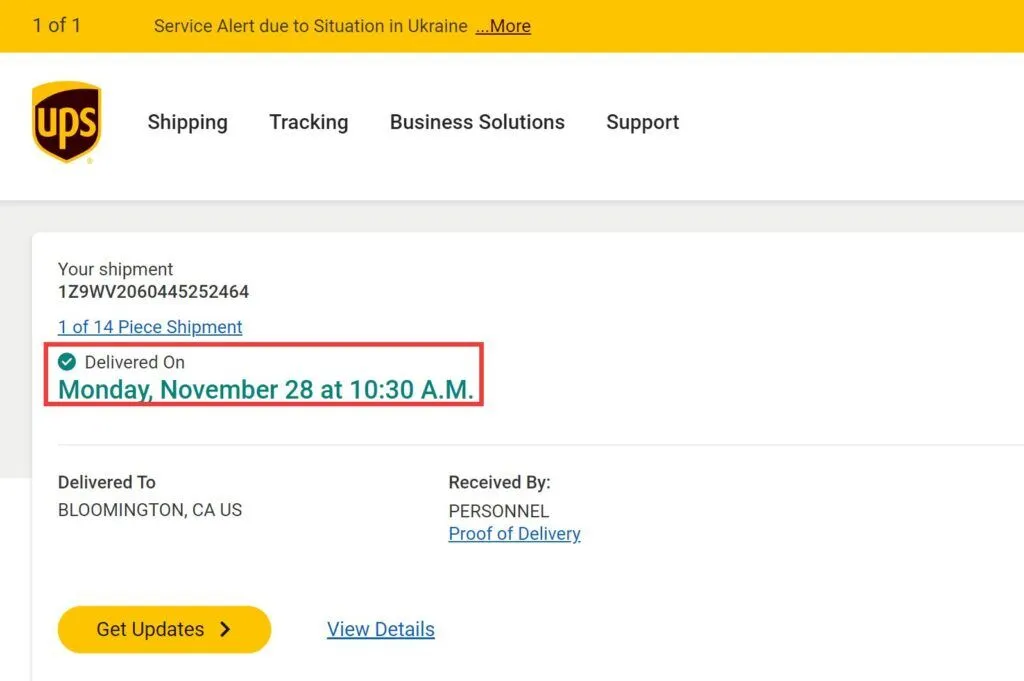Open the Shipping menu
Screen dimensions: 1024x681
[187, 122]
